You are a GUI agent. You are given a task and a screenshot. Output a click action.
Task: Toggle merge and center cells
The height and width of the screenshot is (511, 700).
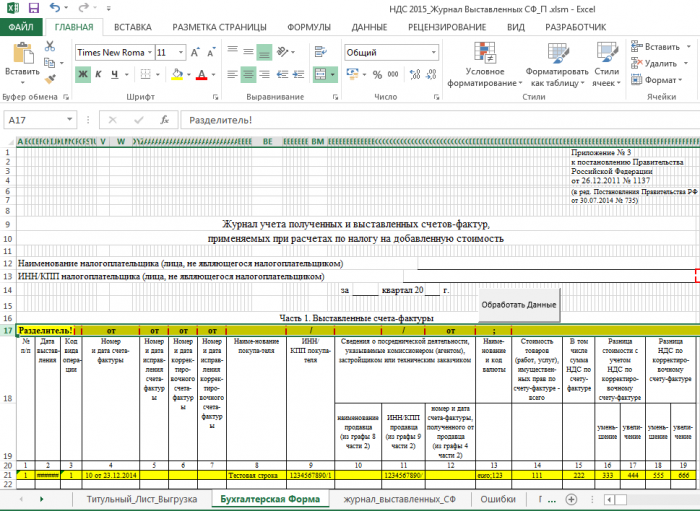click(x=321, y=75)
